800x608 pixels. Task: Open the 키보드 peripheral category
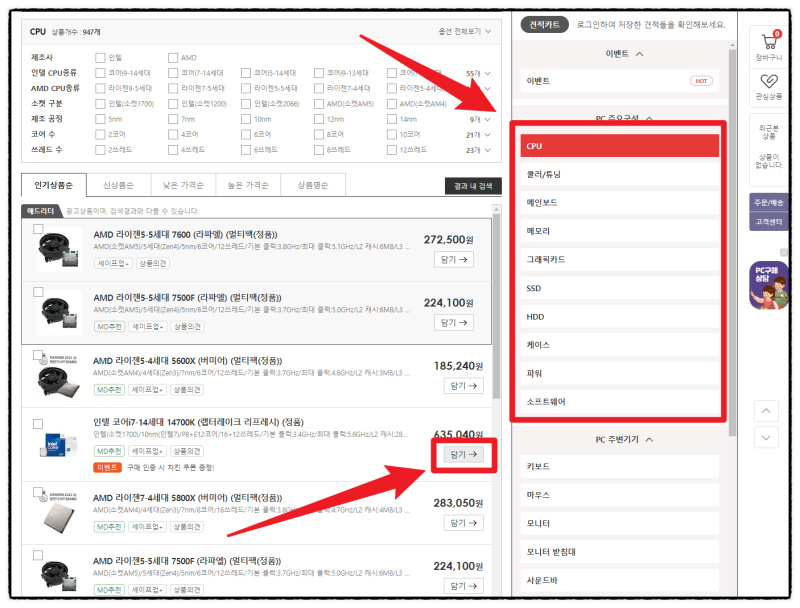[619, 466]
